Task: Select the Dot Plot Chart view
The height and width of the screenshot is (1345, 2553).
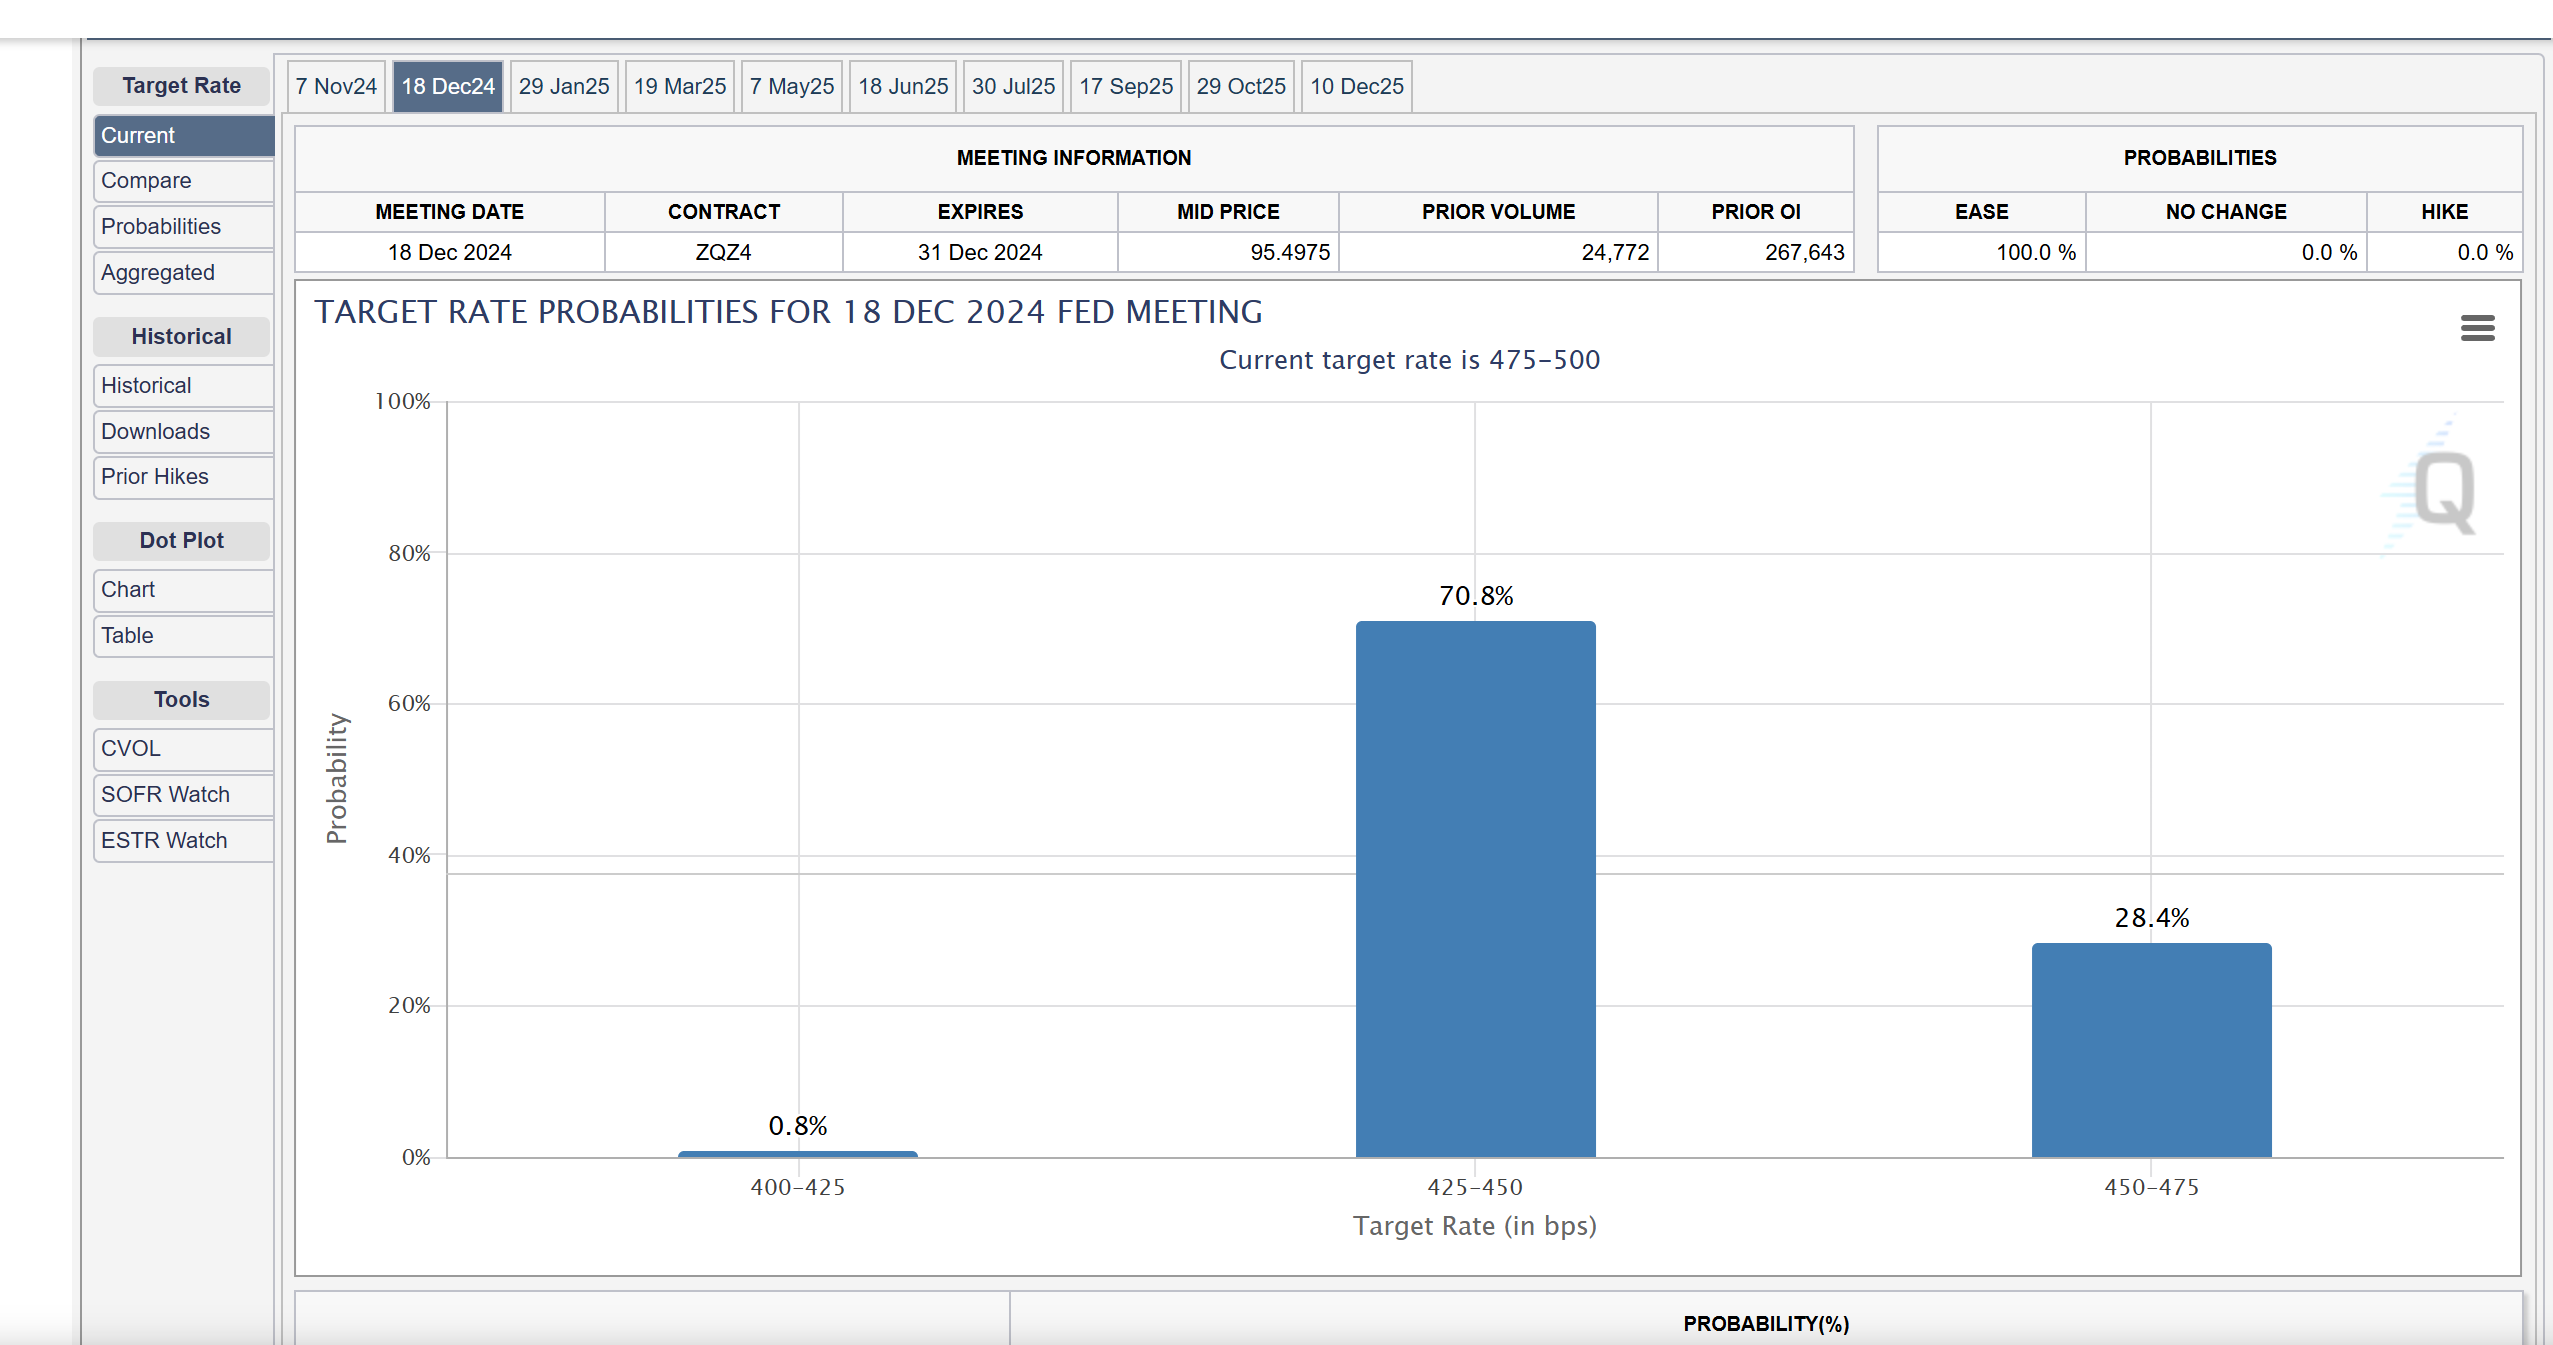Action: [x=130, y=587]
